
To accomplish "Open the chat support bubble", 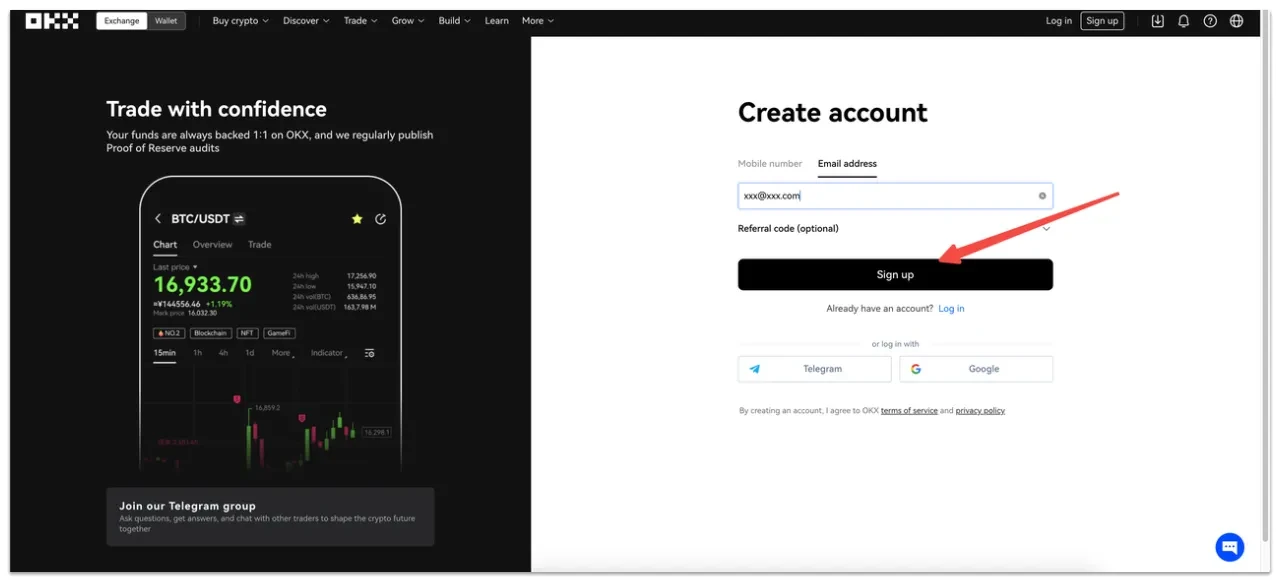I will click(x=1230, y=547).
